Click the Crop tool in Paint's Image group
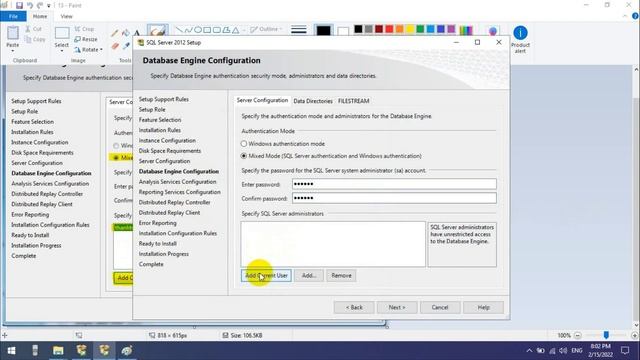Screen dimensions: 640x360 pos(84,29)
